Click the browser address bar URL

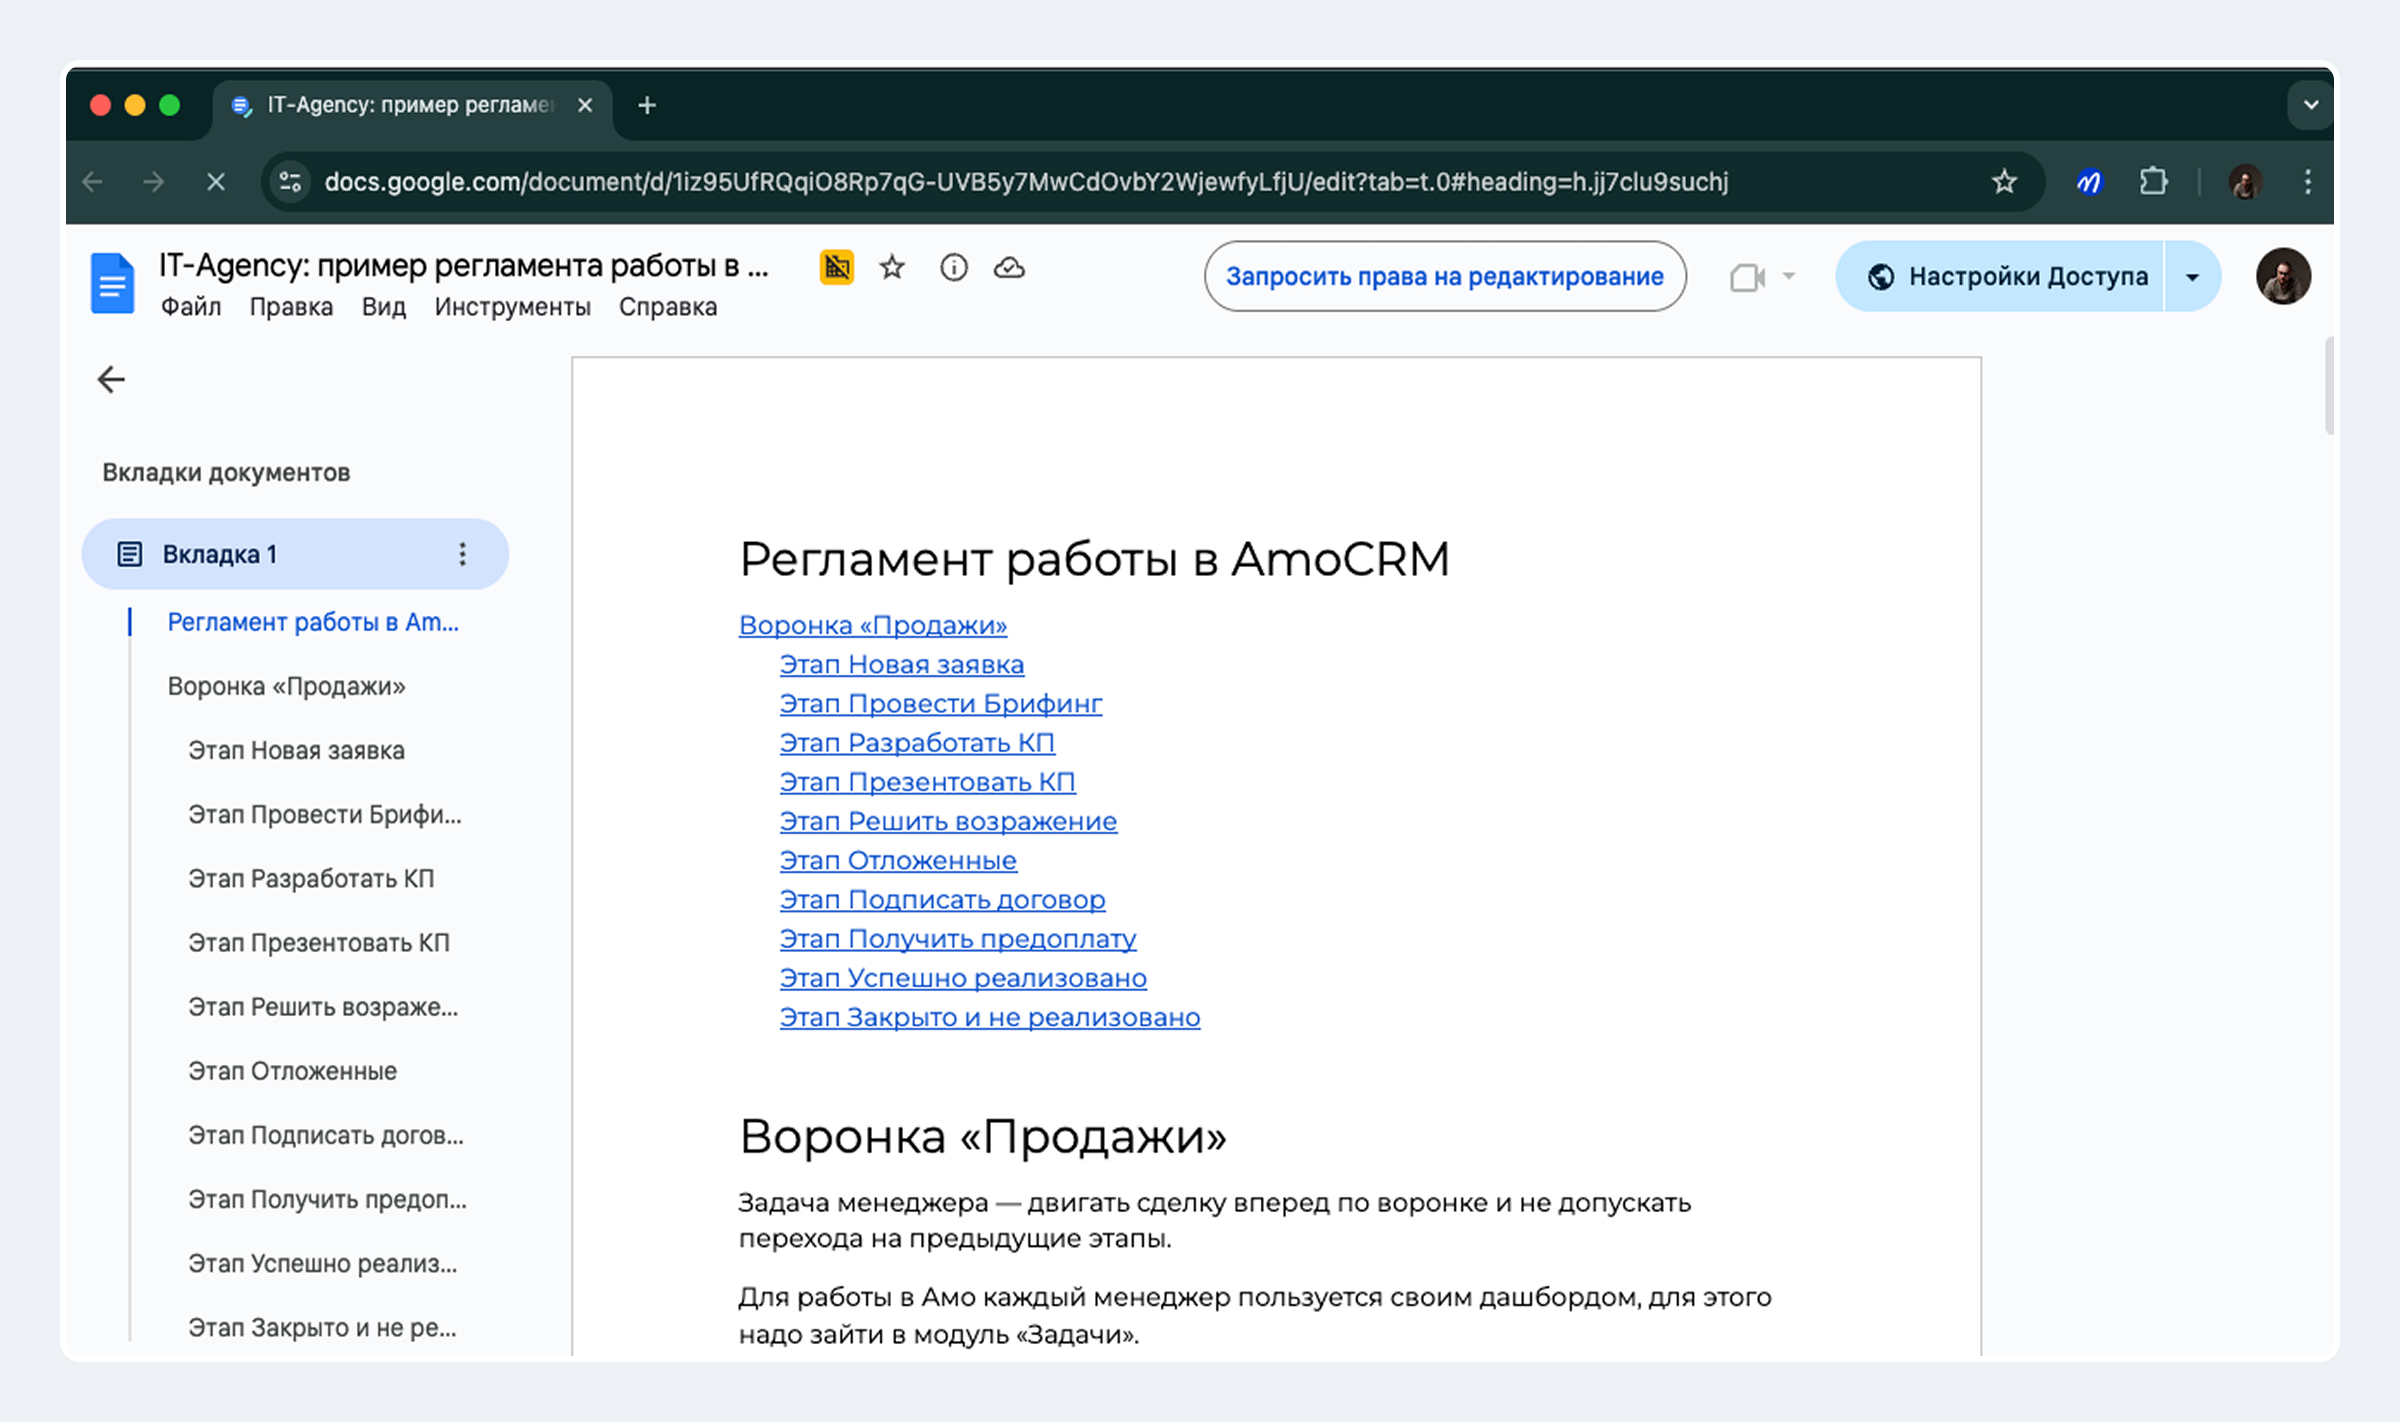[x=1026, y=182]
